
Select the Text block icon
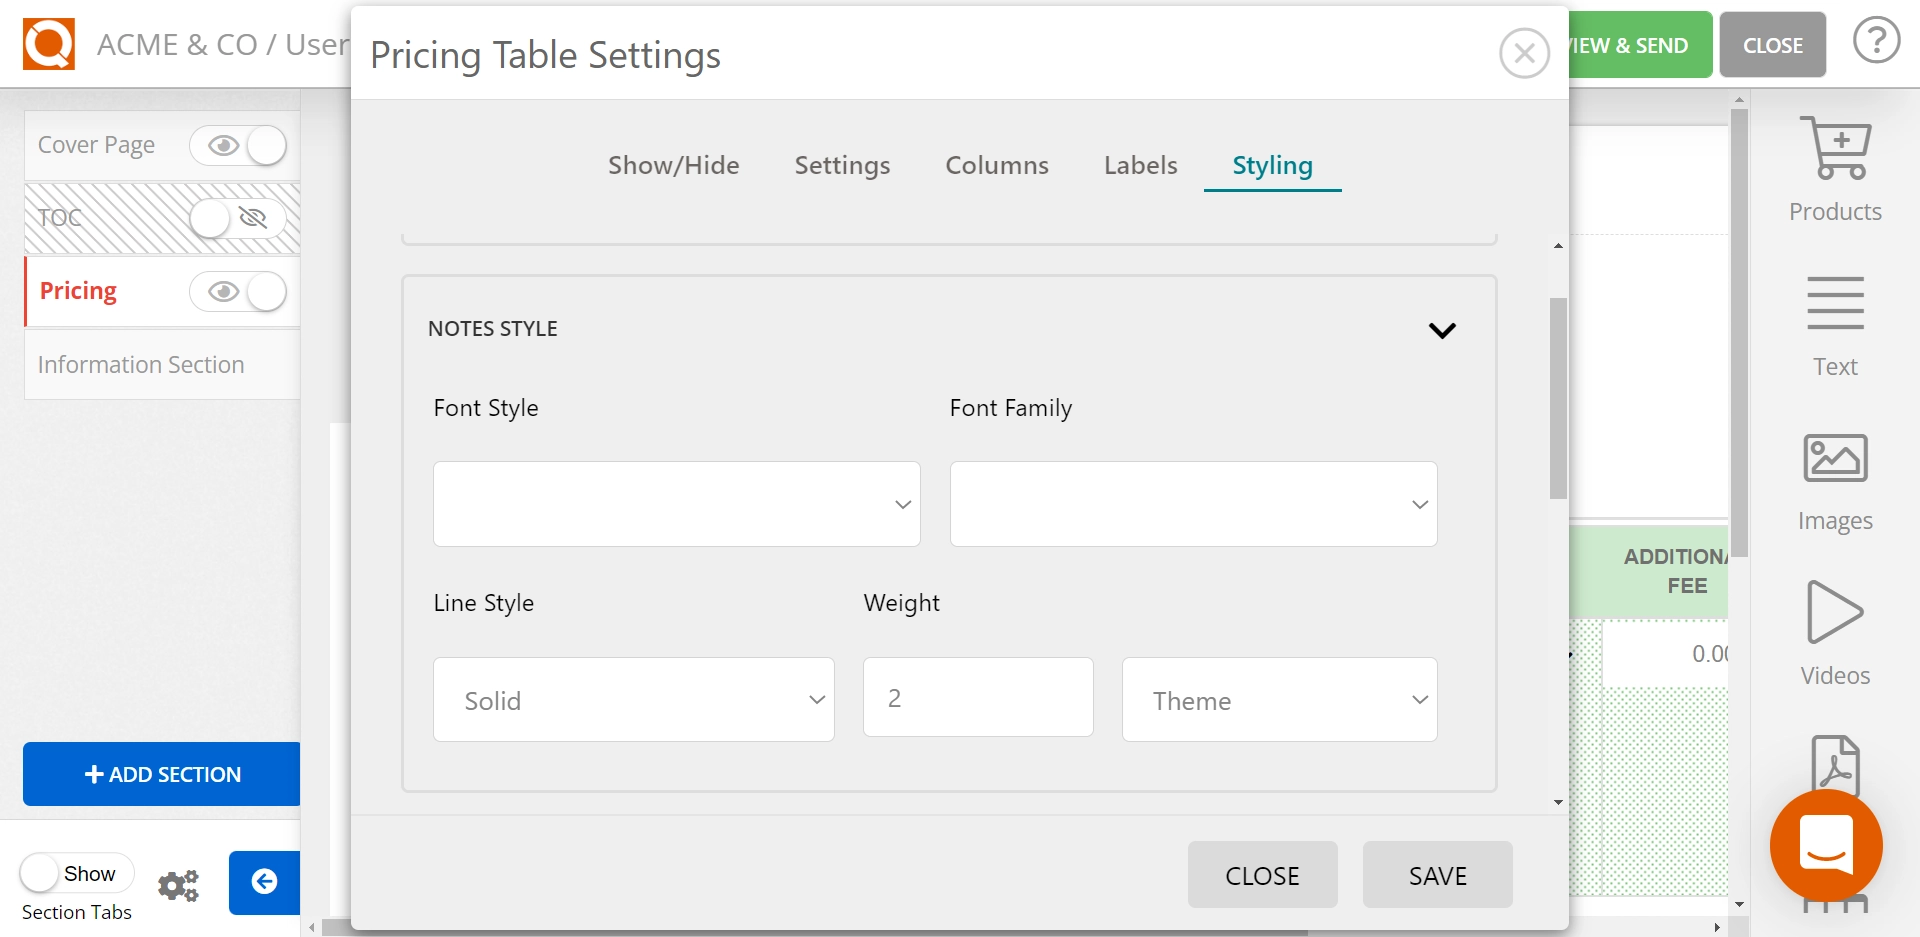[1834, 304]
